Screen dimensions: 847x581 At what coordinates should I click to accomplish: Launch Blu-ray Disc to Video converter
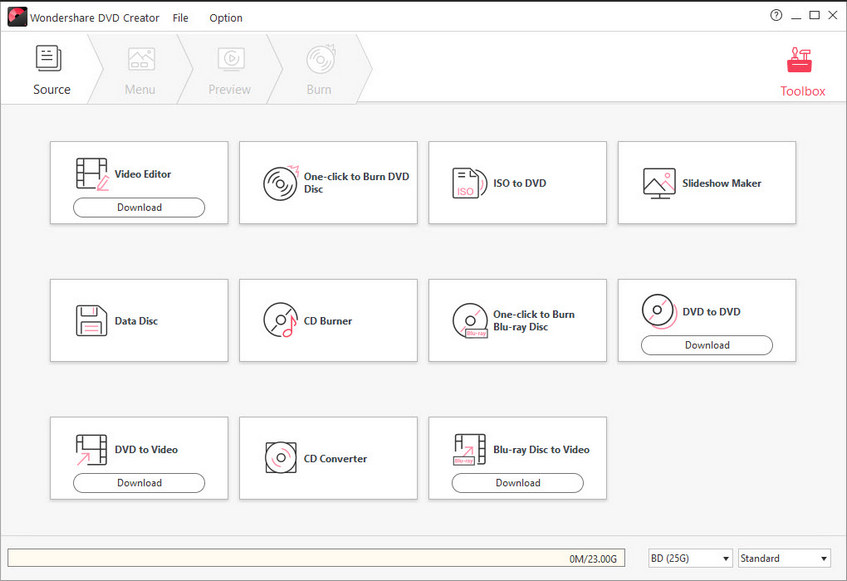click(517, 449)
